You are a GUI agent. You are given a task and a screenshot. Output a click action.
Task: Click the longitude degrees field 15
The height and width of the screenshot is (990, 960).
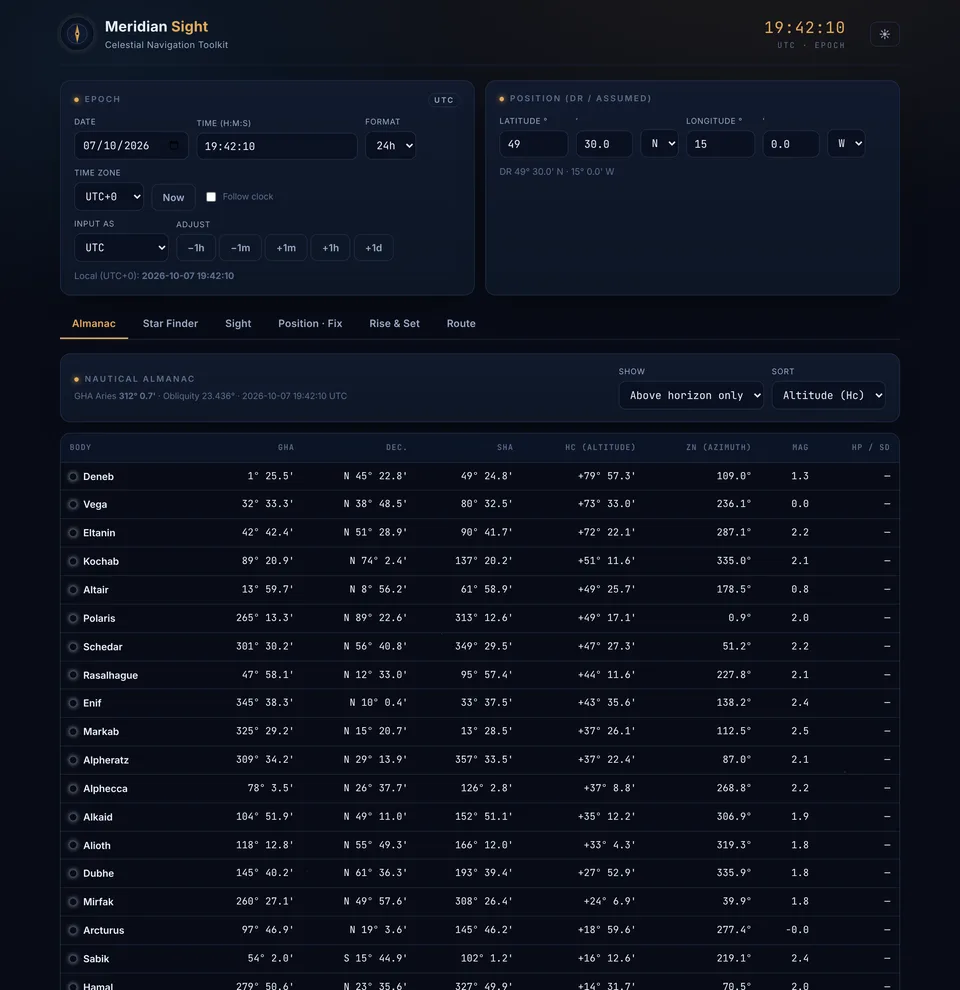[x=720, y=144]
